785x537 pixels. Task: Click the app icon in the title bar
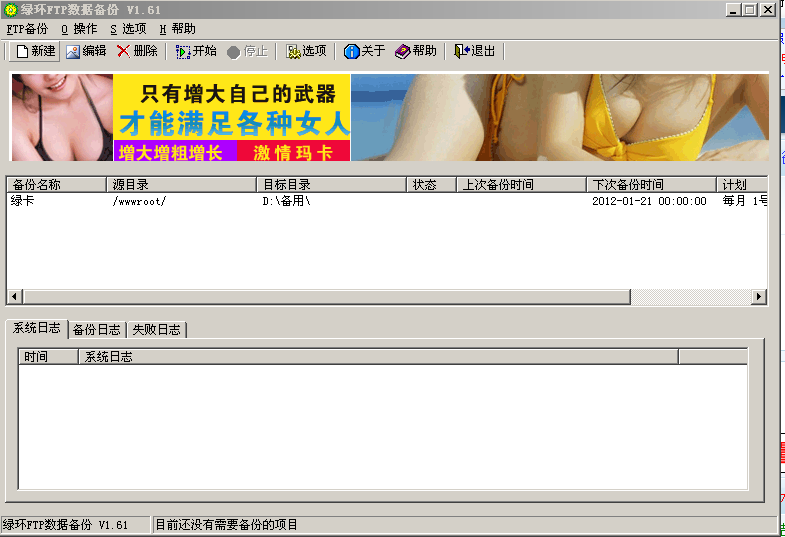(10, 10)
